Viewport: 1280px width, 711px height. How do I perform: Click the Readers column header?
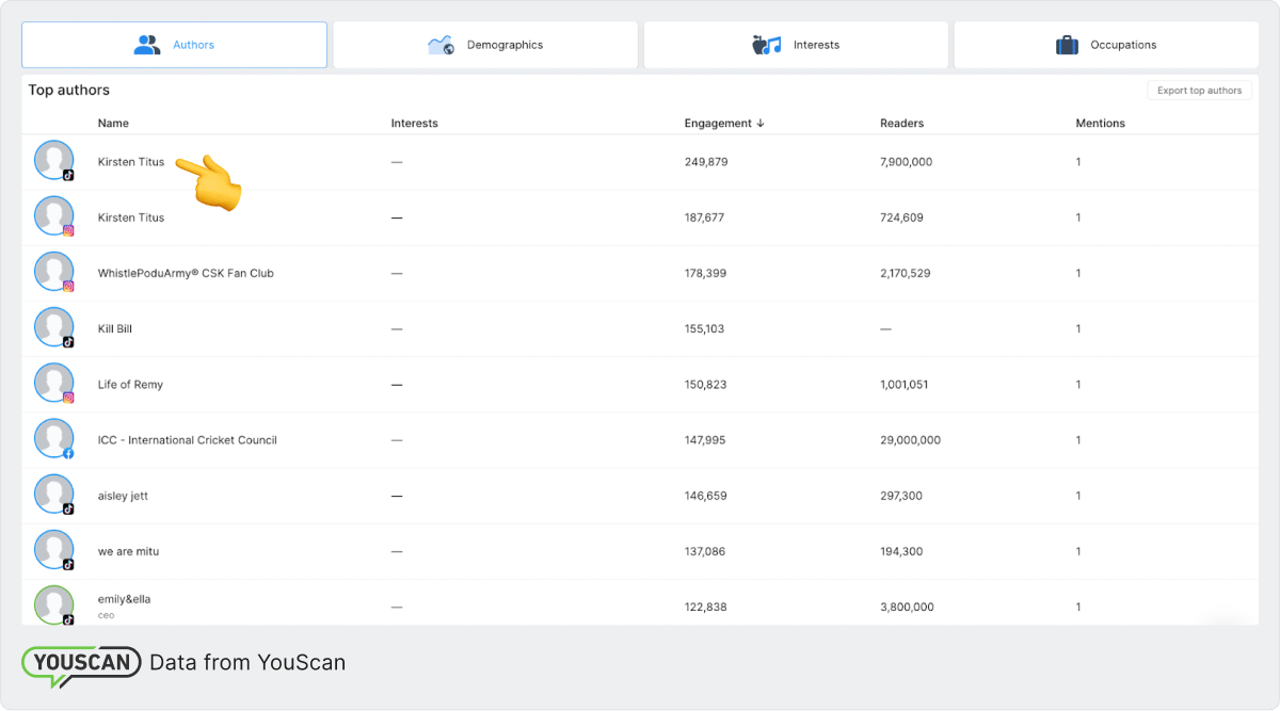pos(902,123)
